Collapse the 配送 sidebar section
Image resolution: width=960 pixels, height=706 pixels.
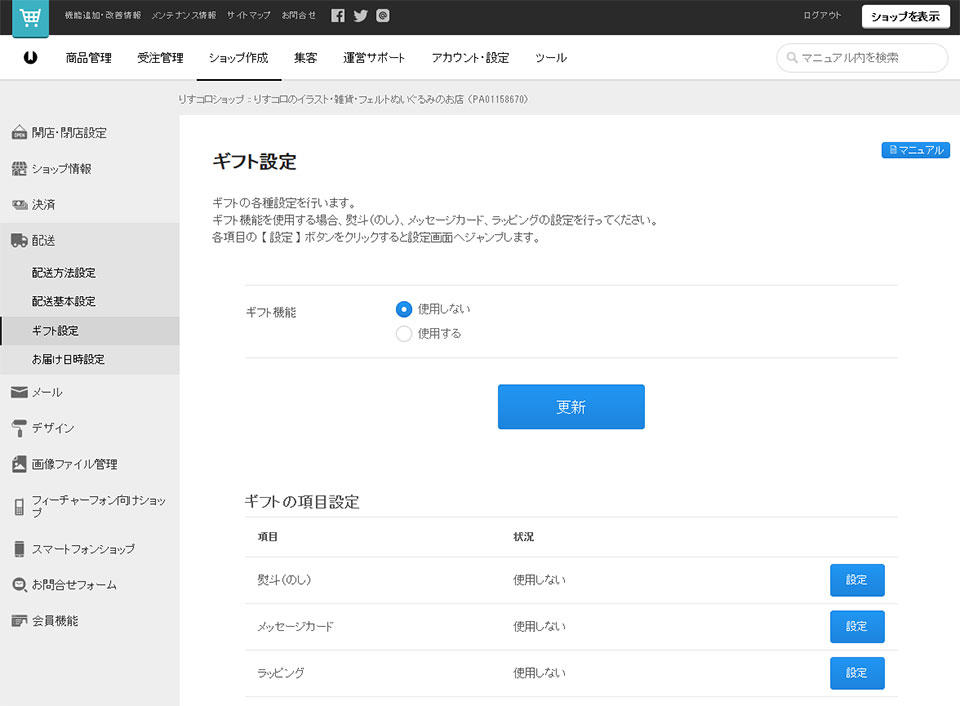[x=43, y=241]
